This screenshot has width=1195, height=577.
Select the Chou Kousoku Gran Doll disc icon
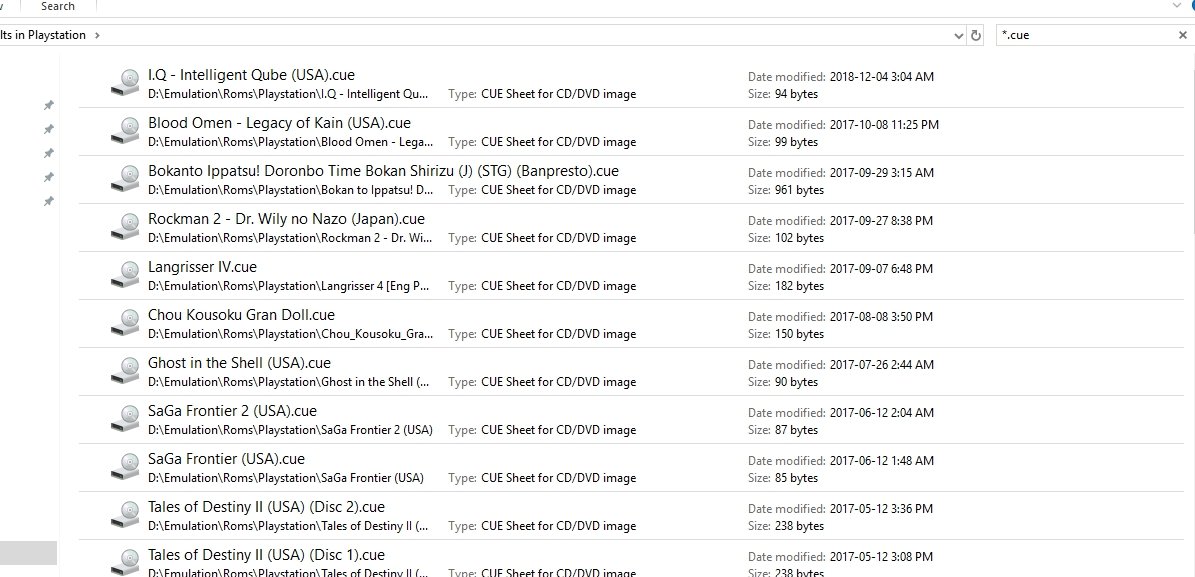click(125, 323)
